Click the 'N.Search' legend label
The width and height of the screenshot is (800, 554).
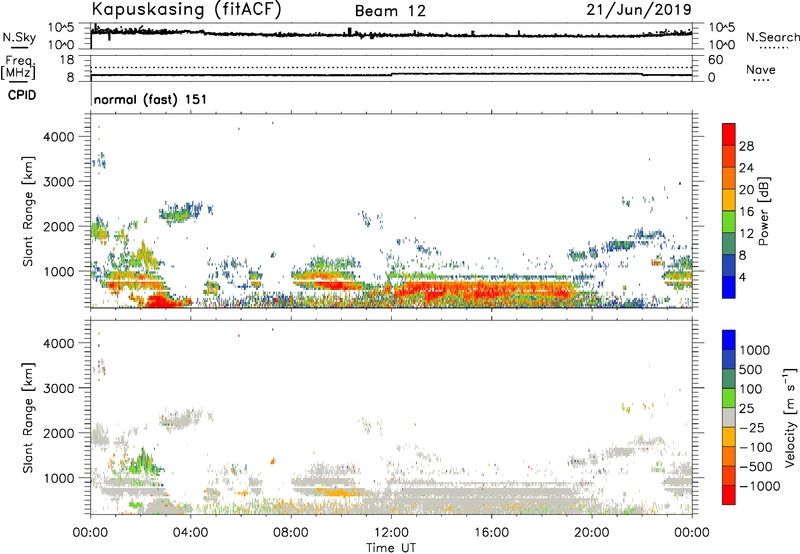(x=773, y=37)
